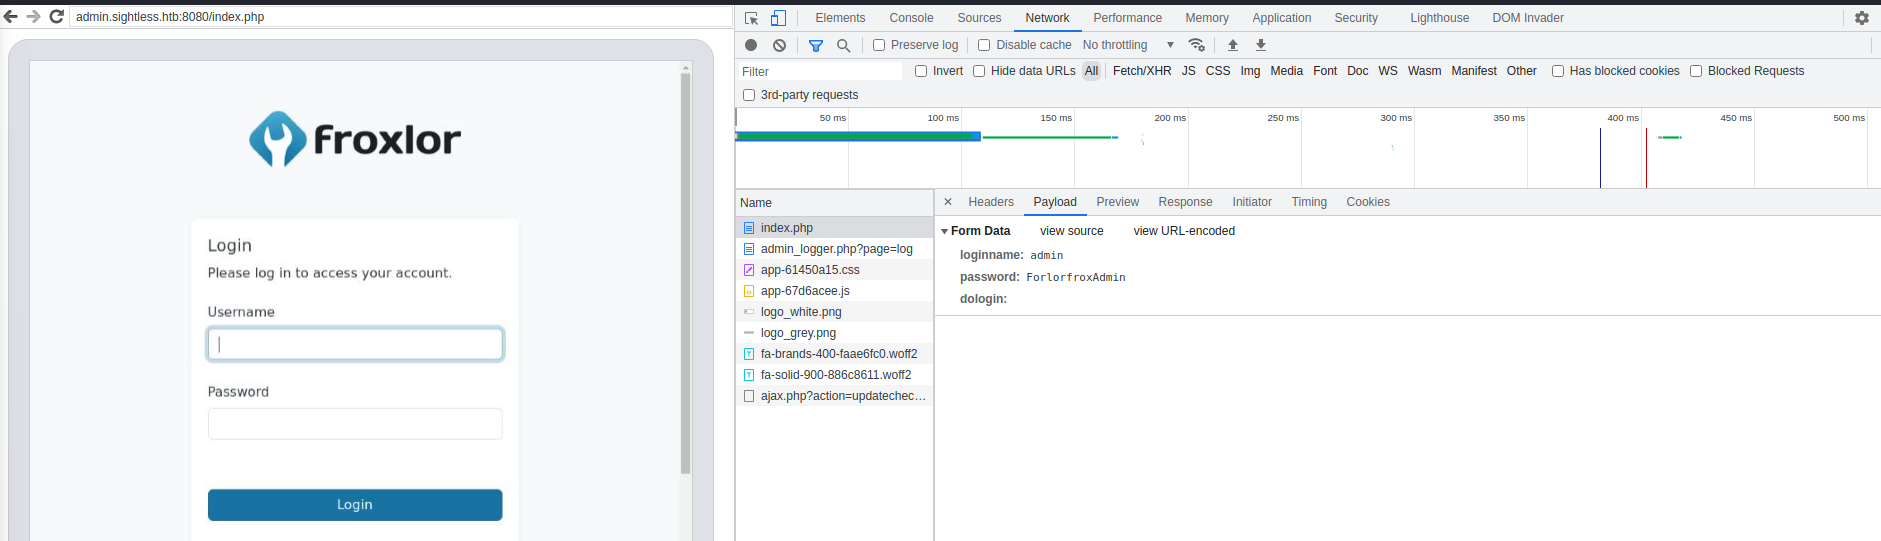Image resolution: width=1881 pixels, height=541 pixels.
Task: Click the browser address bar
Action: 400,17
